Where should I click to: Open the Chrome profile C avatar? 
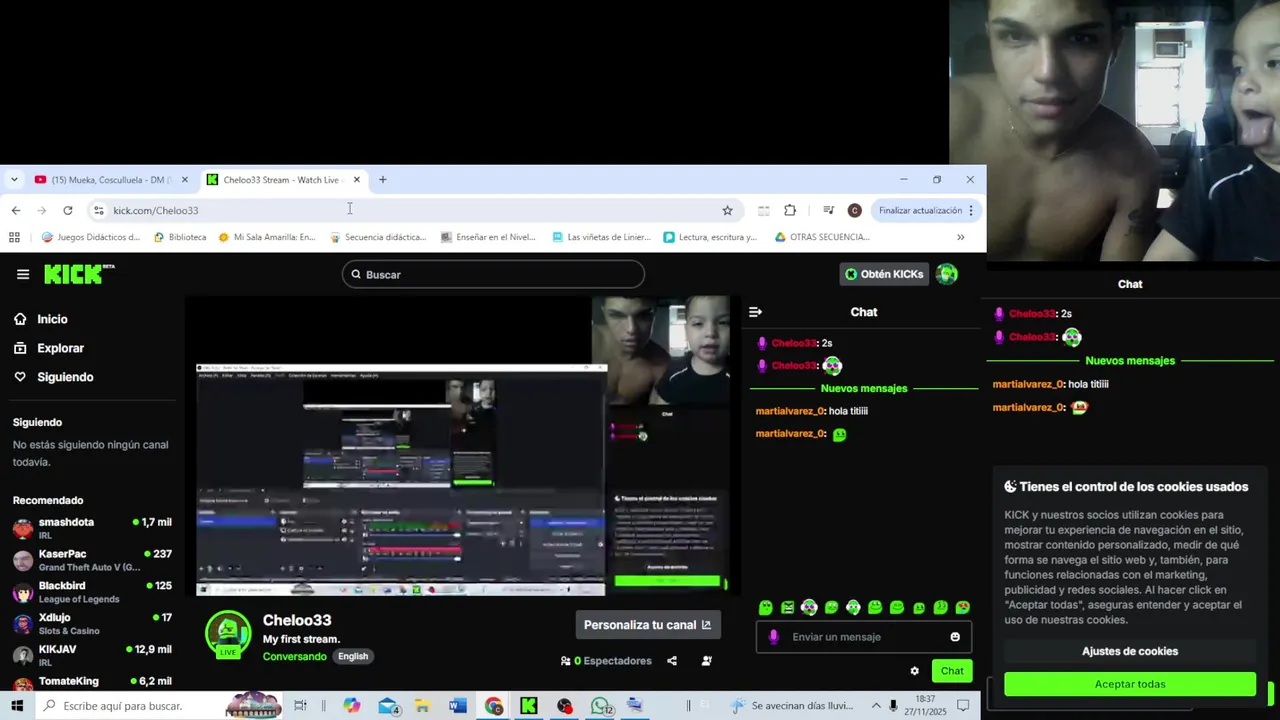pyautogui.click(x=854, y=210)
